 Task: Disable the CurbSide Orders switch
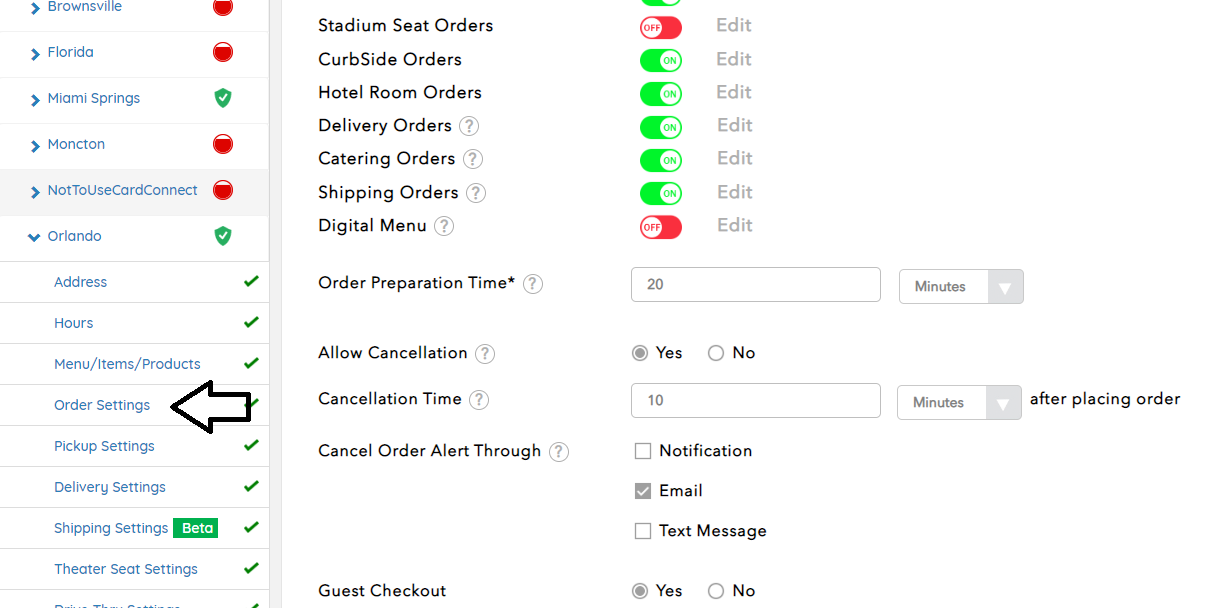(x=661, y=60)
